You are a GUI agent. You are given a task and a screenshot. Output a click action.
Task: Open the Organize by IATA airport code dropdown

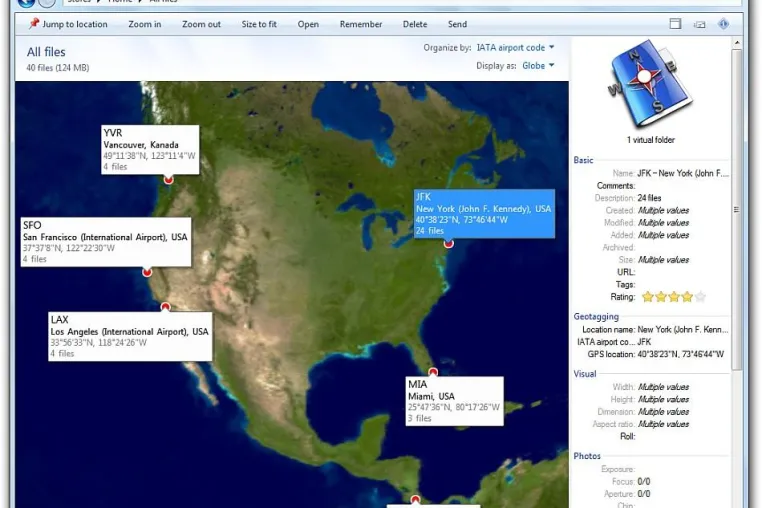point(515,48)
